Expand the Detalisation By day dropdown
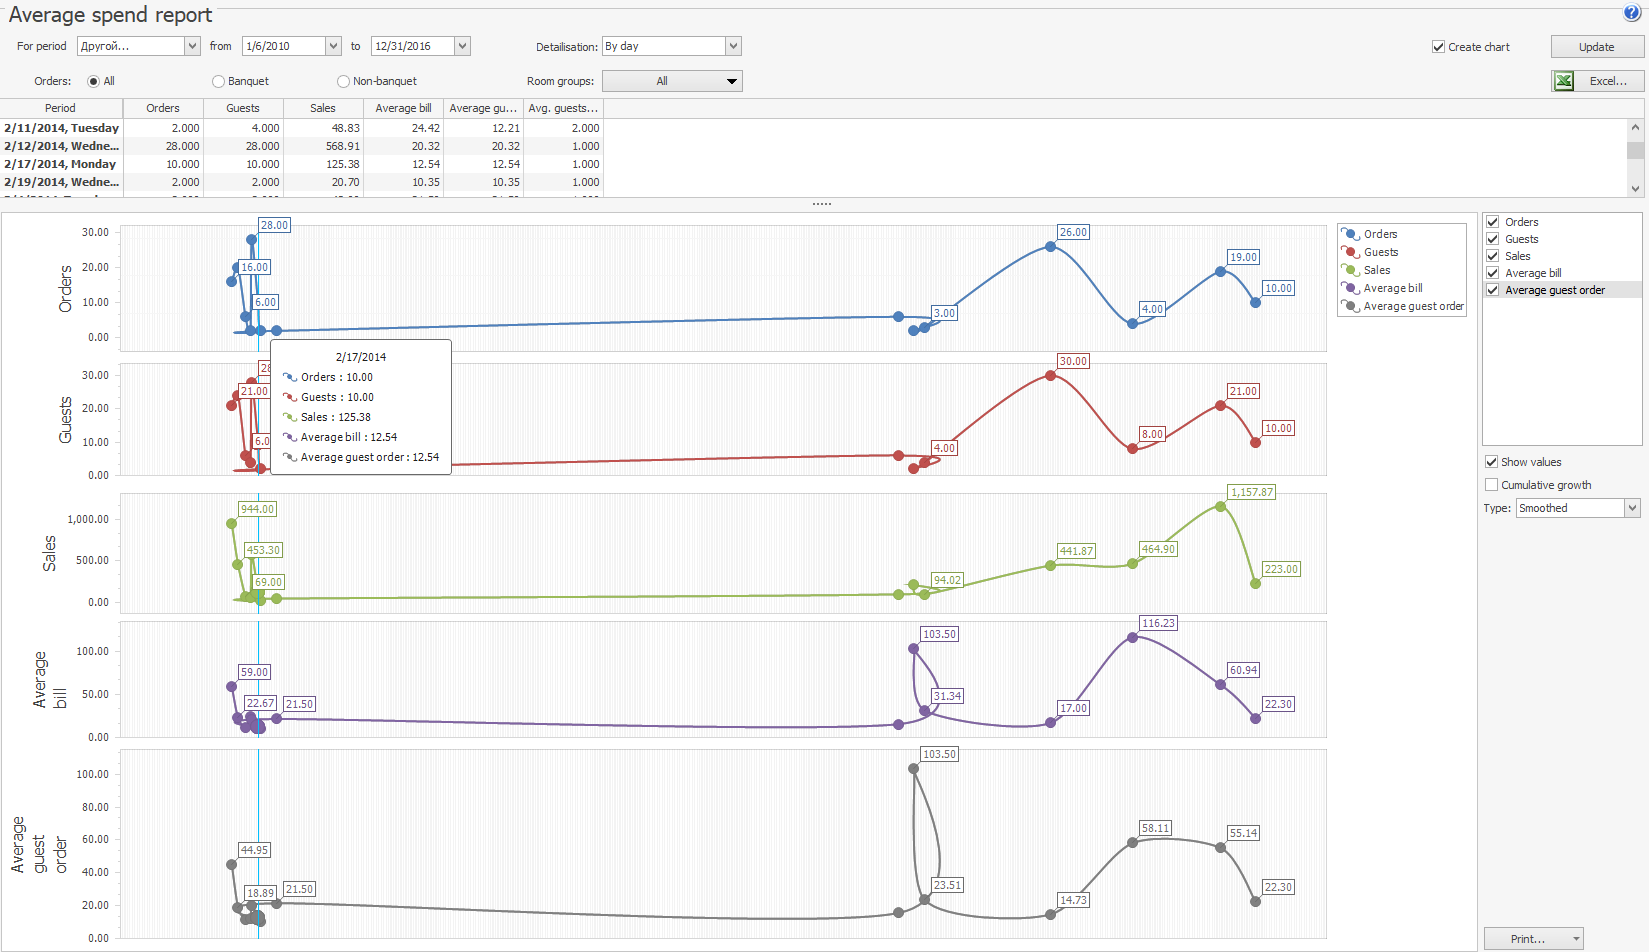 coord(733,46)
